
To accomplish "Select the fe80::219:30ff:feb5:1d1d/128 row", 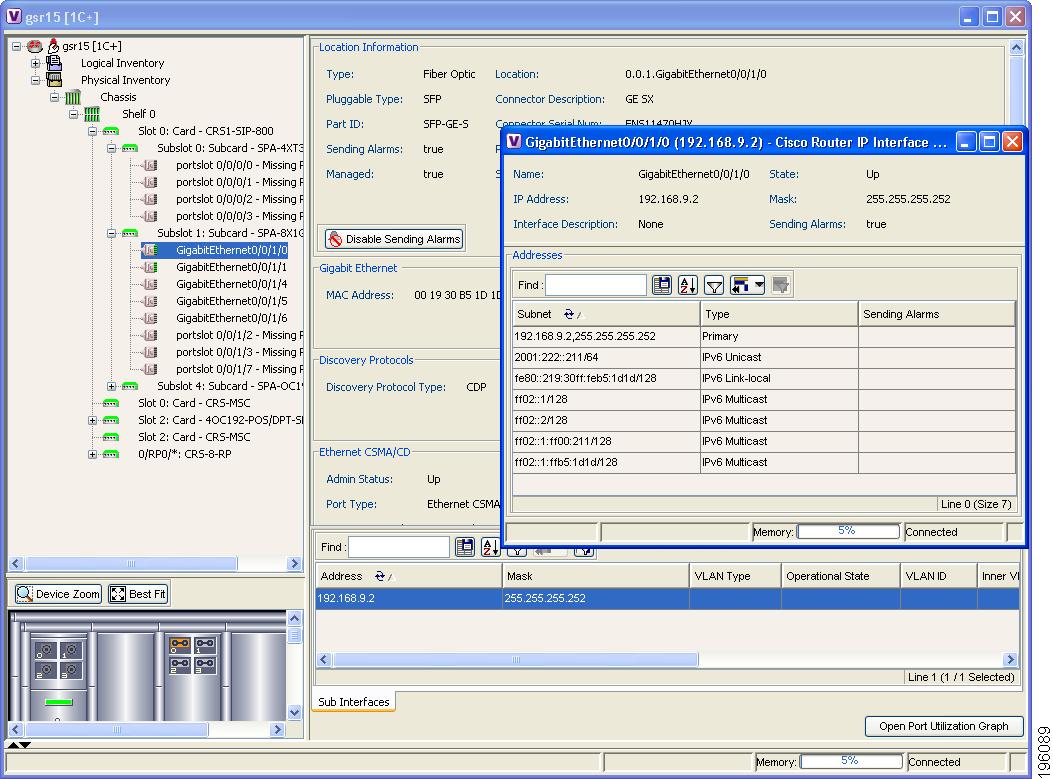I will pos(764,378).
